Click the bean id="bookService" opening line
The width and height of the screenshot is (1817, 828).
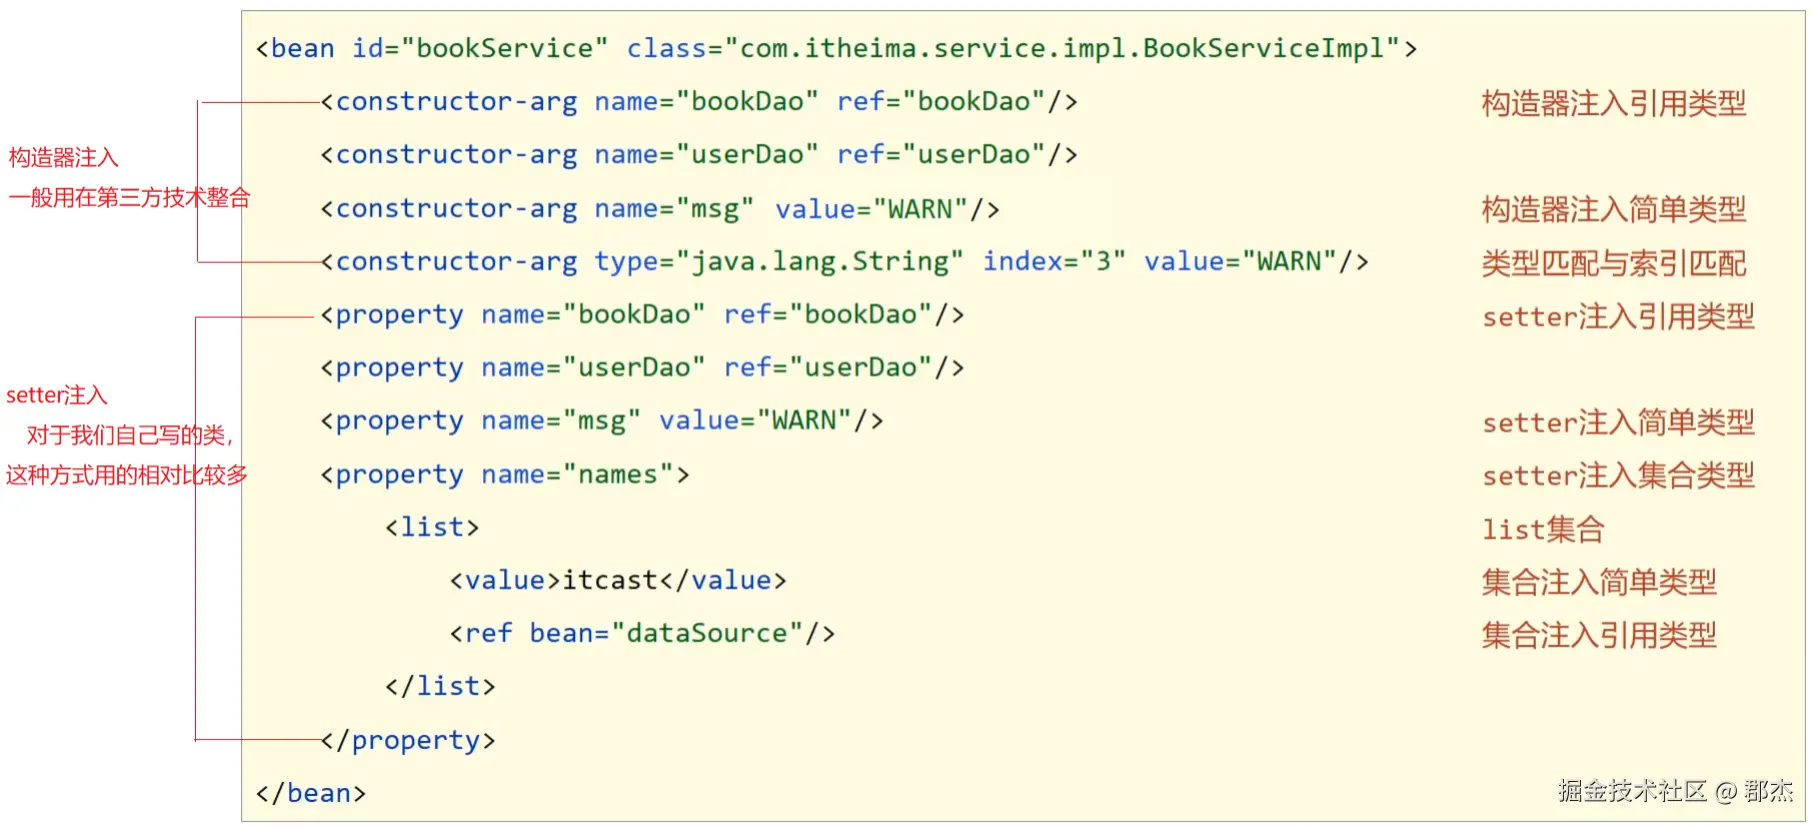(x=836, y=48)
